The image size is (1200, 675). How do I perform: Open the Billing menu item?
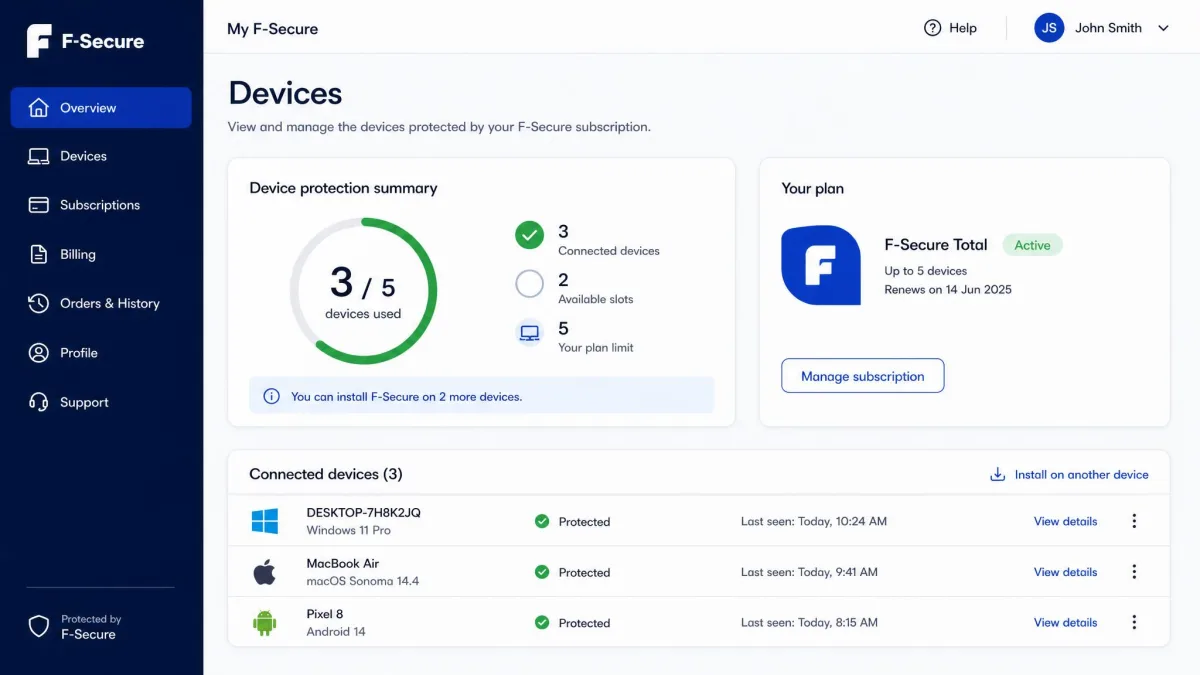(x=101, y=254)
